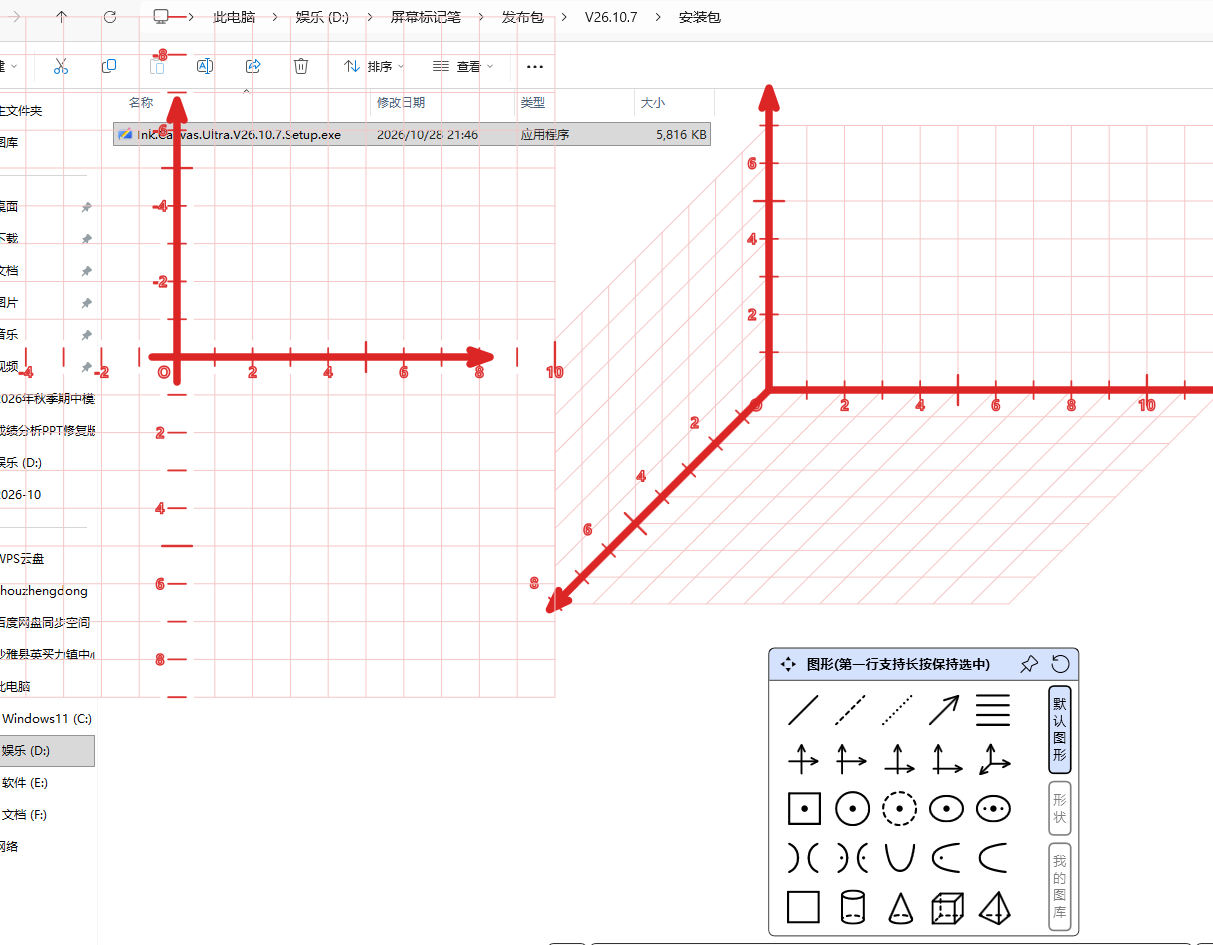Reset the shapes panel with the undo arrow
The width and height of the screenshot is (1213, 945).
click(x=1061, y=664)
